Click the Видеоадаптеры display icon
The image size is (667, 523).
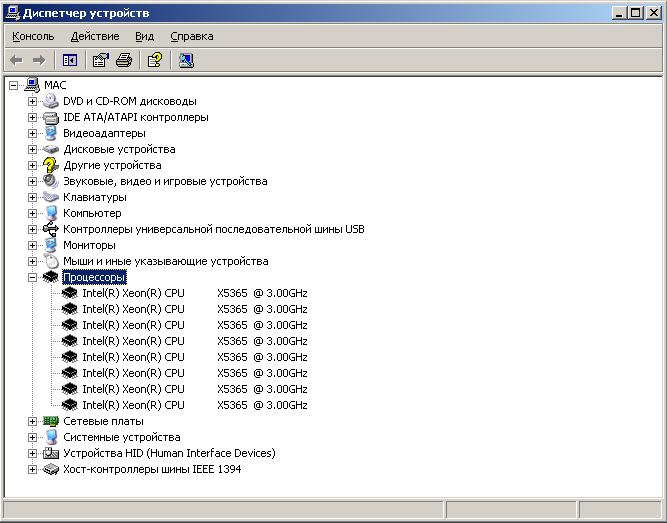click(51, 133)
